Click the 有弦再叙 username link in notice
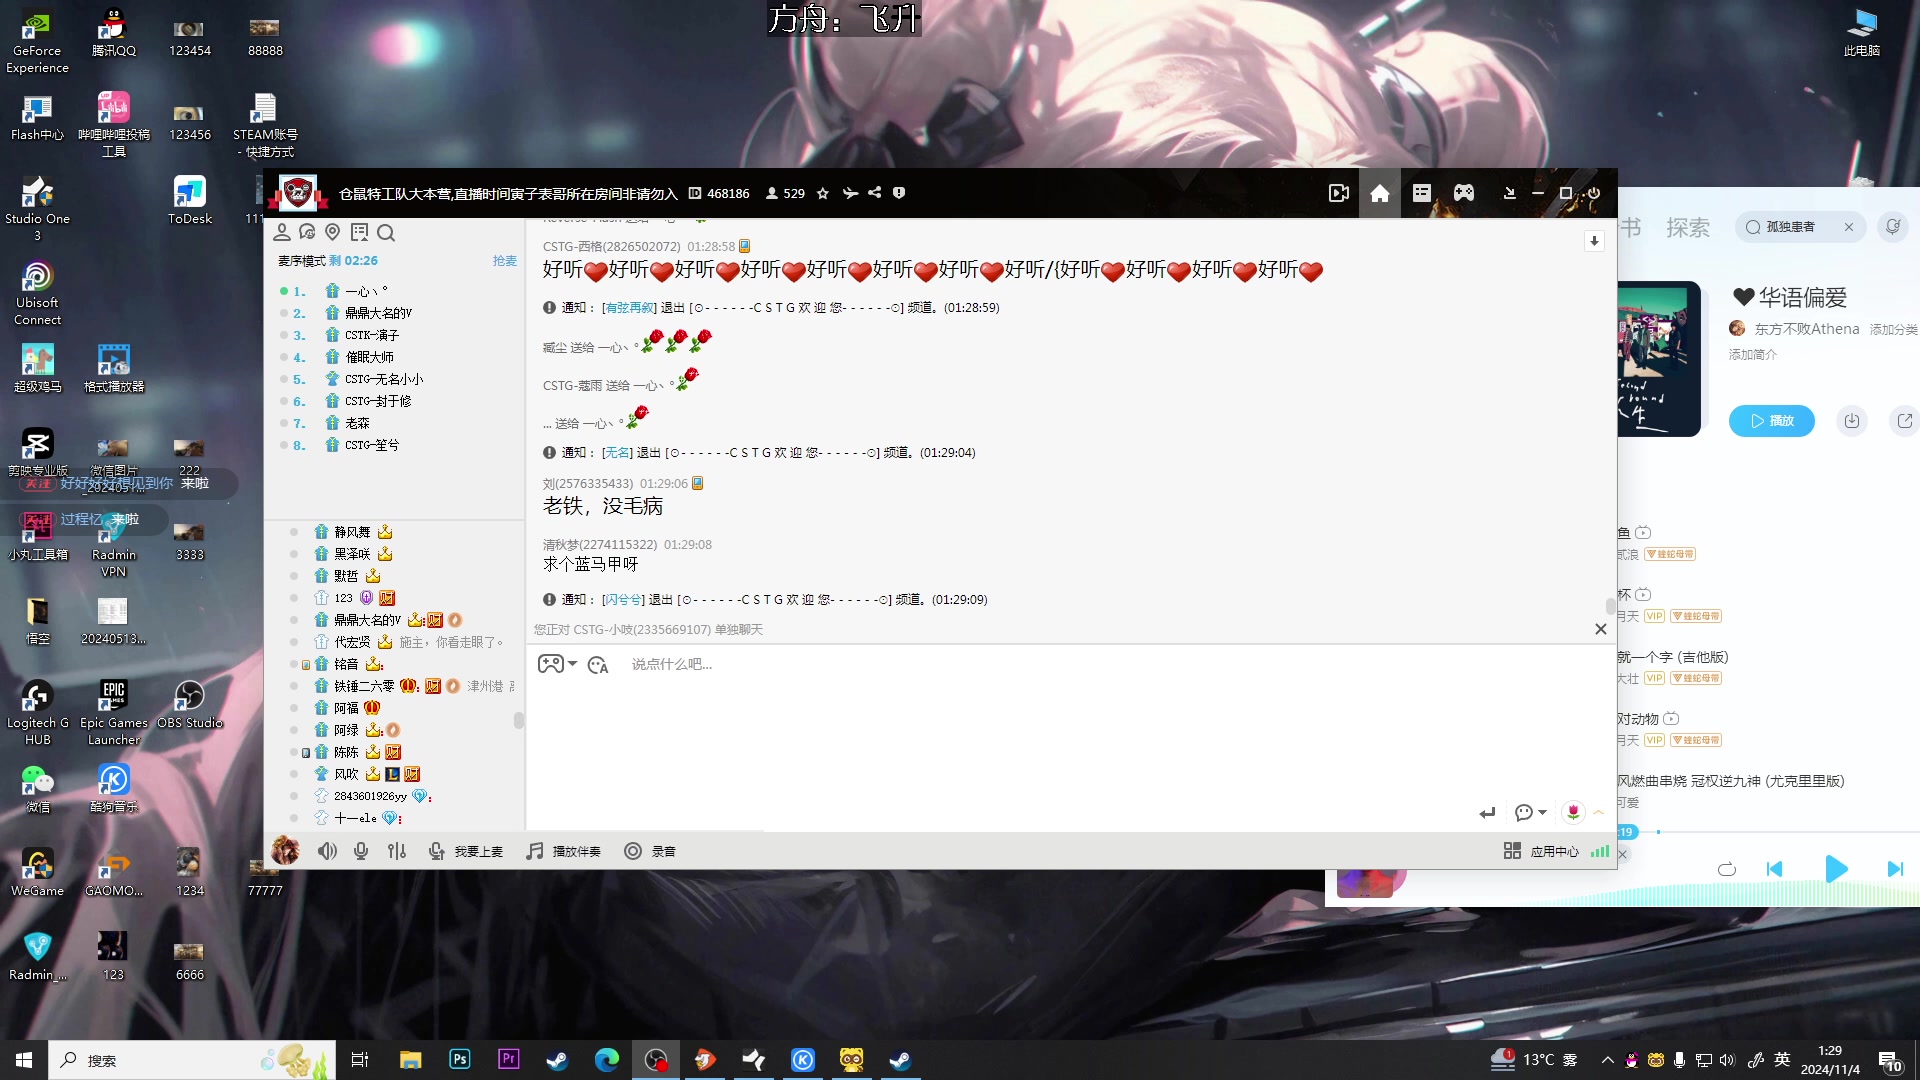The image size is (1920, 1080). pyautogui.click(x=629, y=308)
